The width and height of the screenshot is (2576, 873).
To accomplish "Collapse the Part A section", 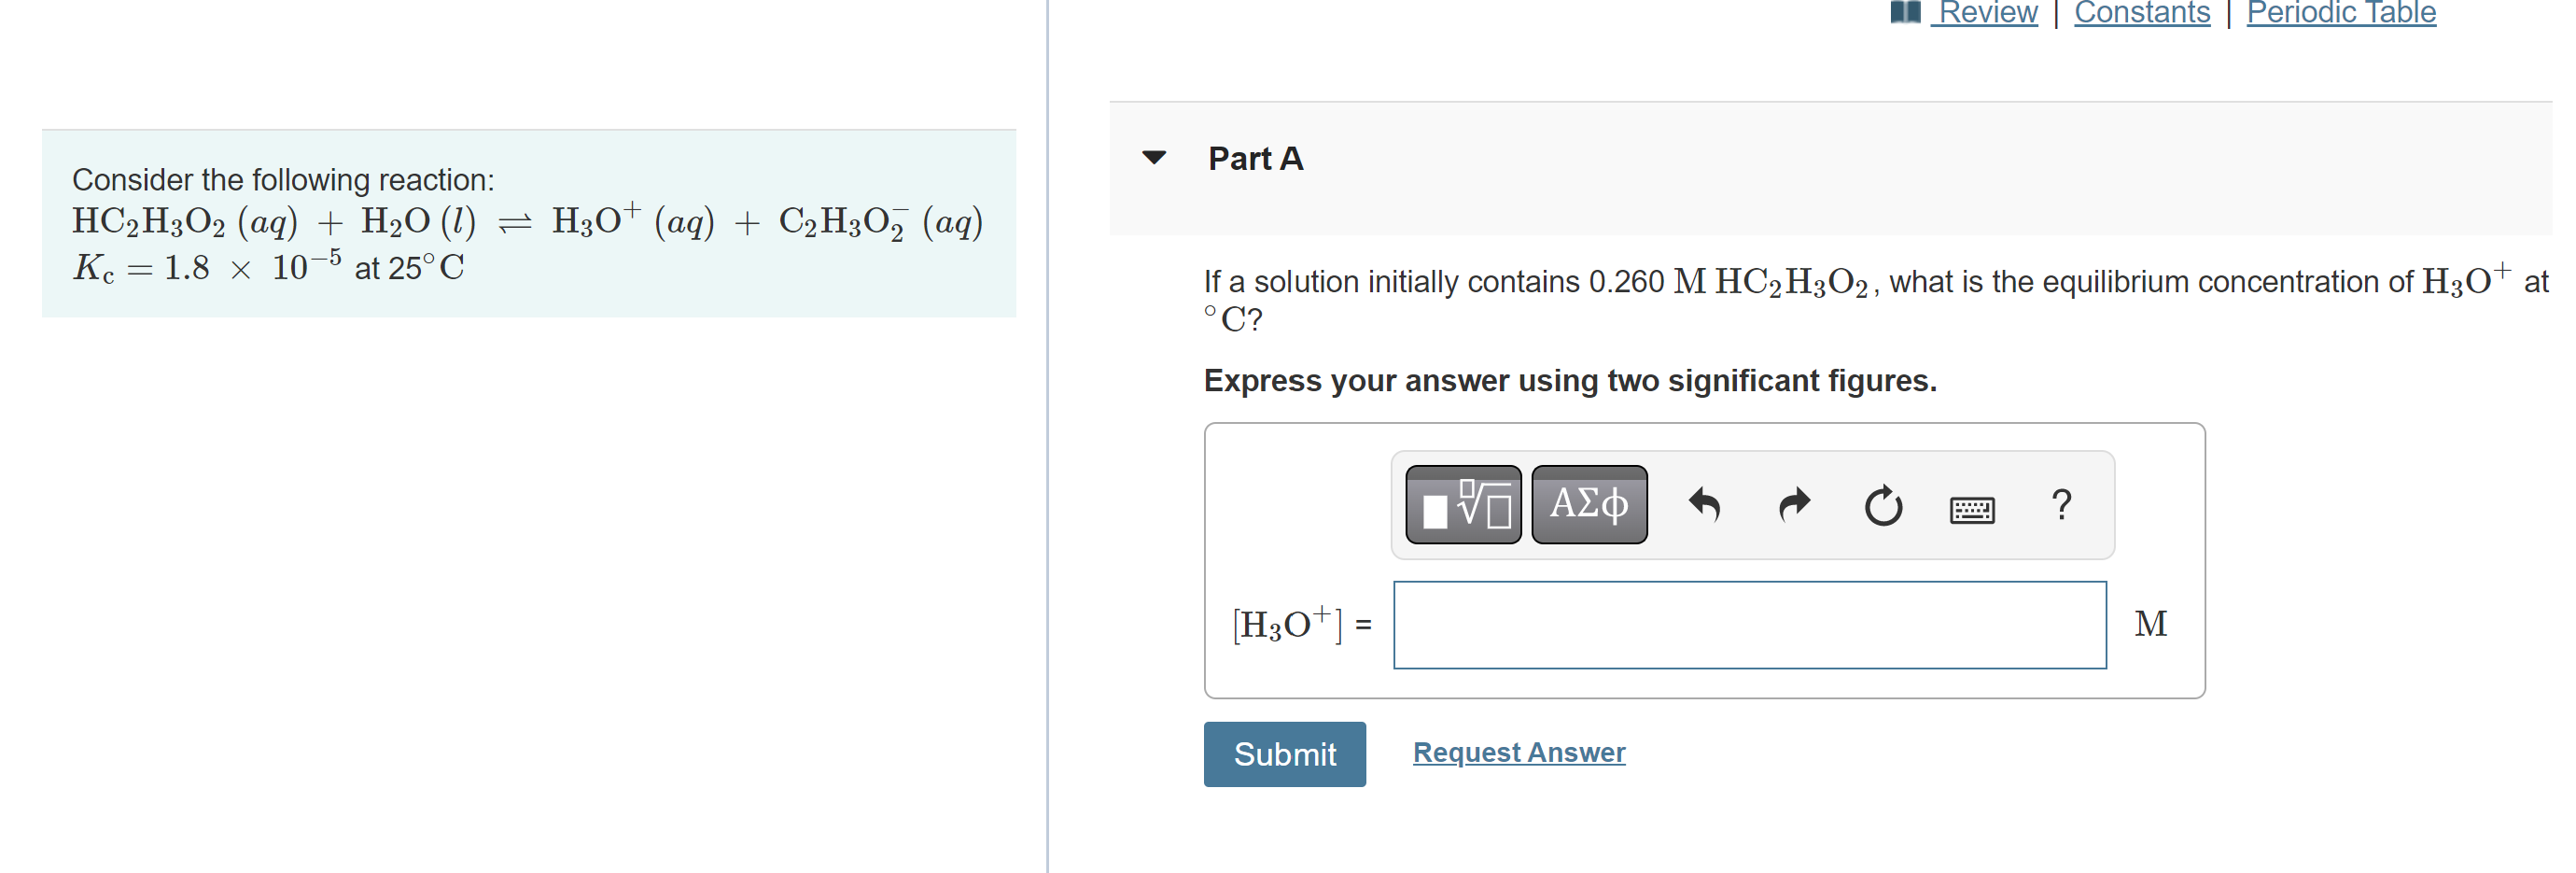I will coord(1154,158).
